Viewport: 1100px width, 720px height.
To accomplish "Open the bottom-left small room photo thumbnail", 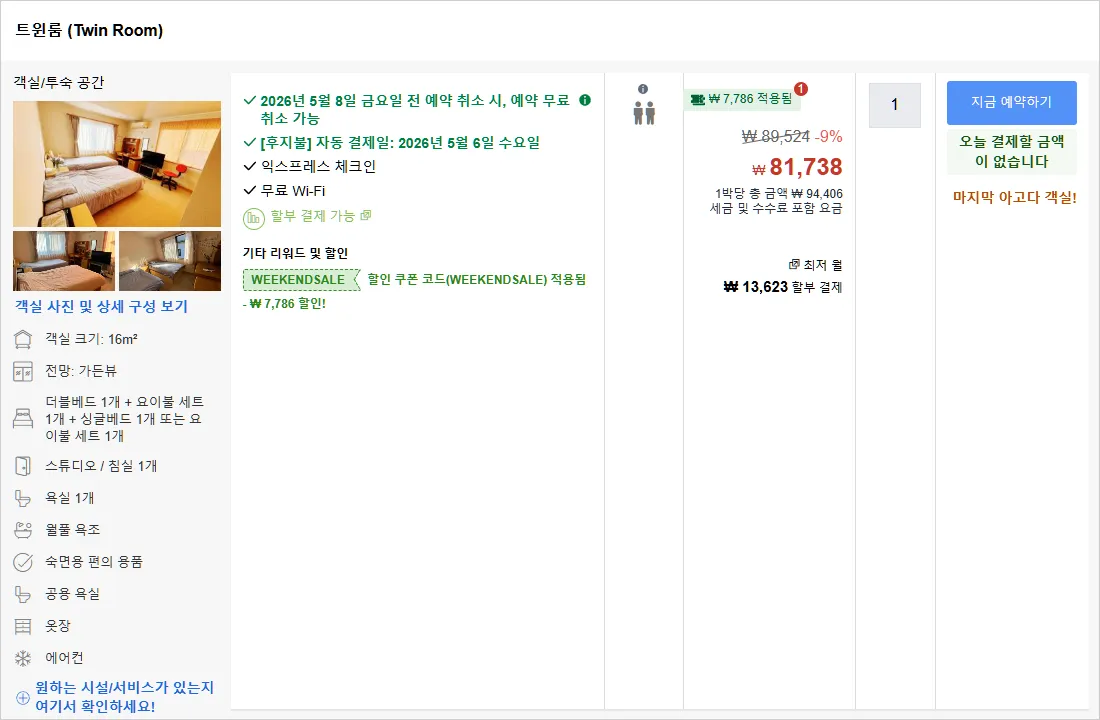I will pos(64,261).
